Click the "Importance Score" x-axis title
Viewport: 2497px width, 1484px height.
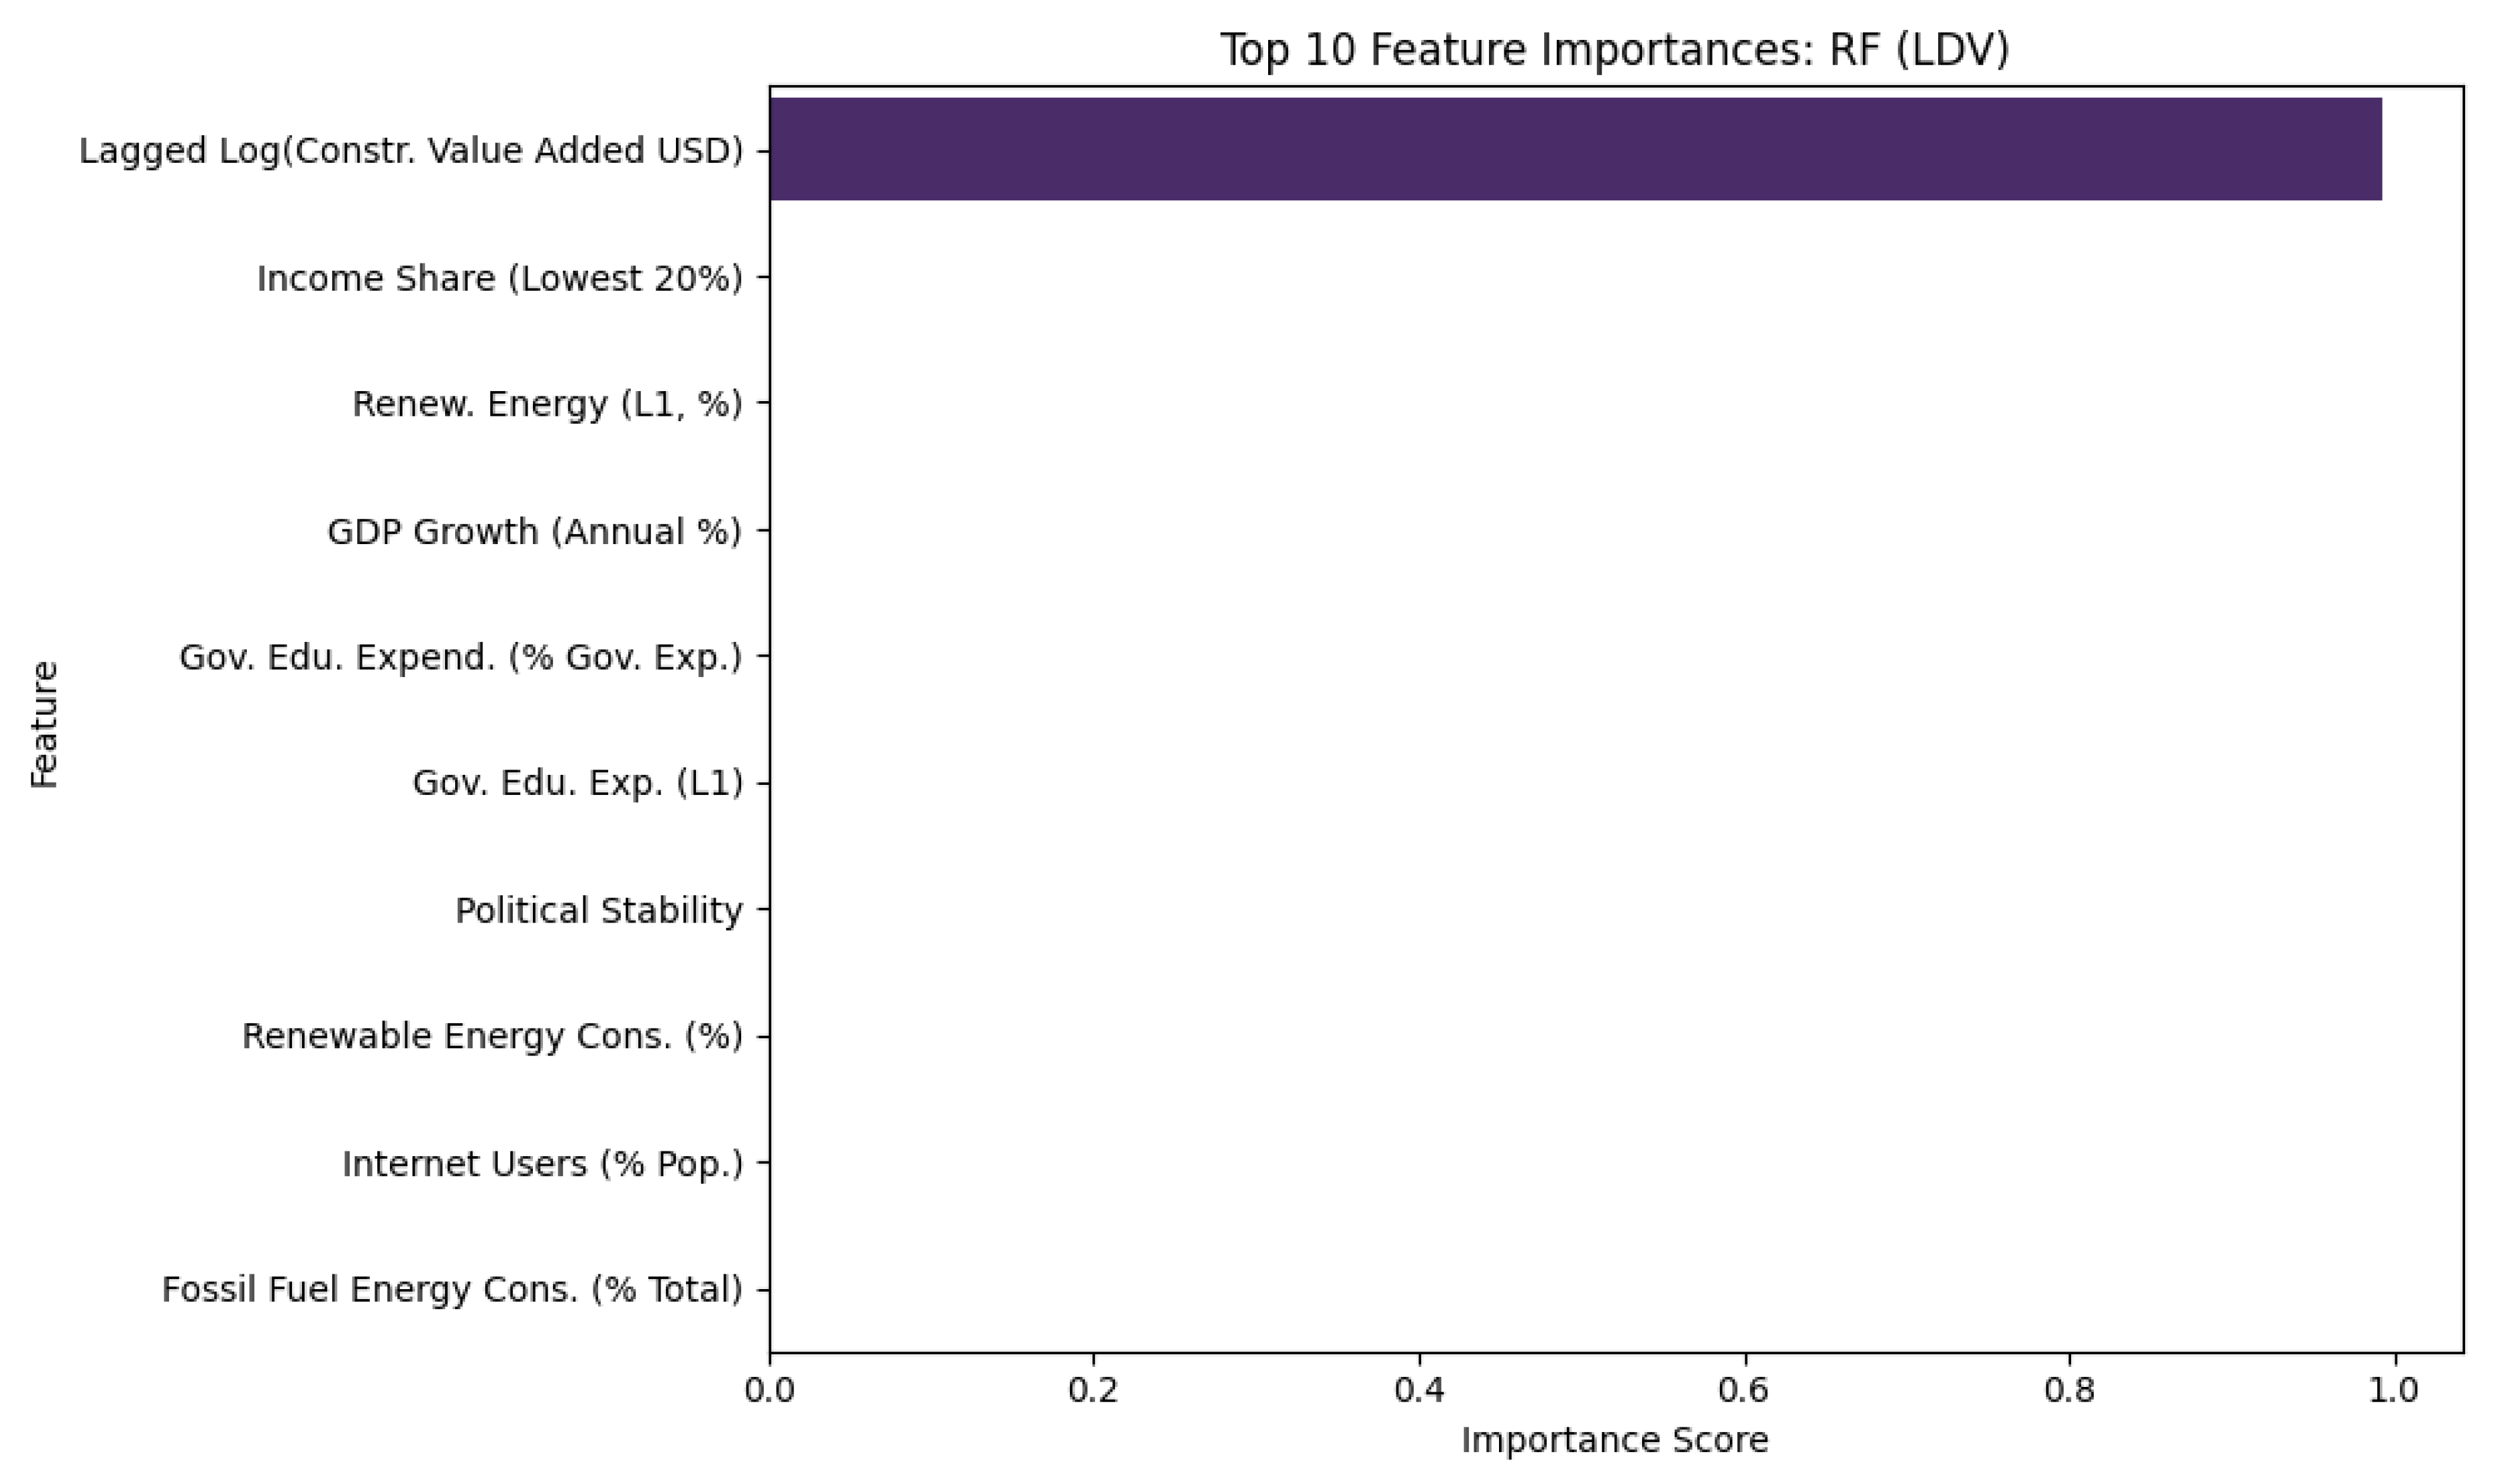1614,1440
